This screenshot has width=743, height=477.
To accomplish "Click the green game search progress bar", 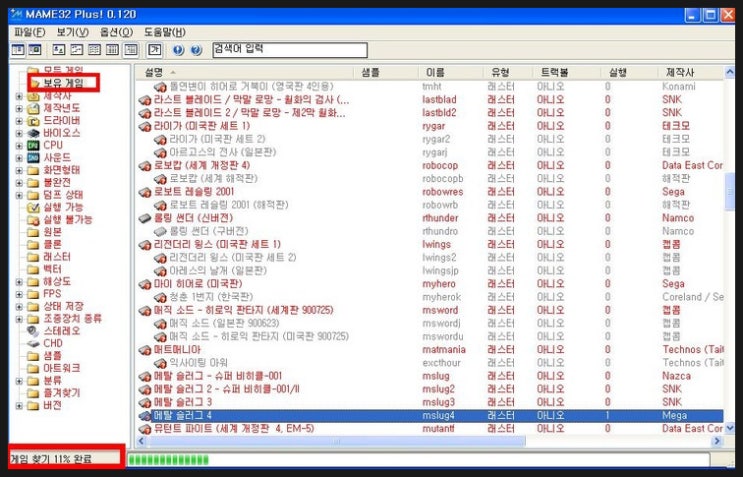I will (x=168, y=459).
